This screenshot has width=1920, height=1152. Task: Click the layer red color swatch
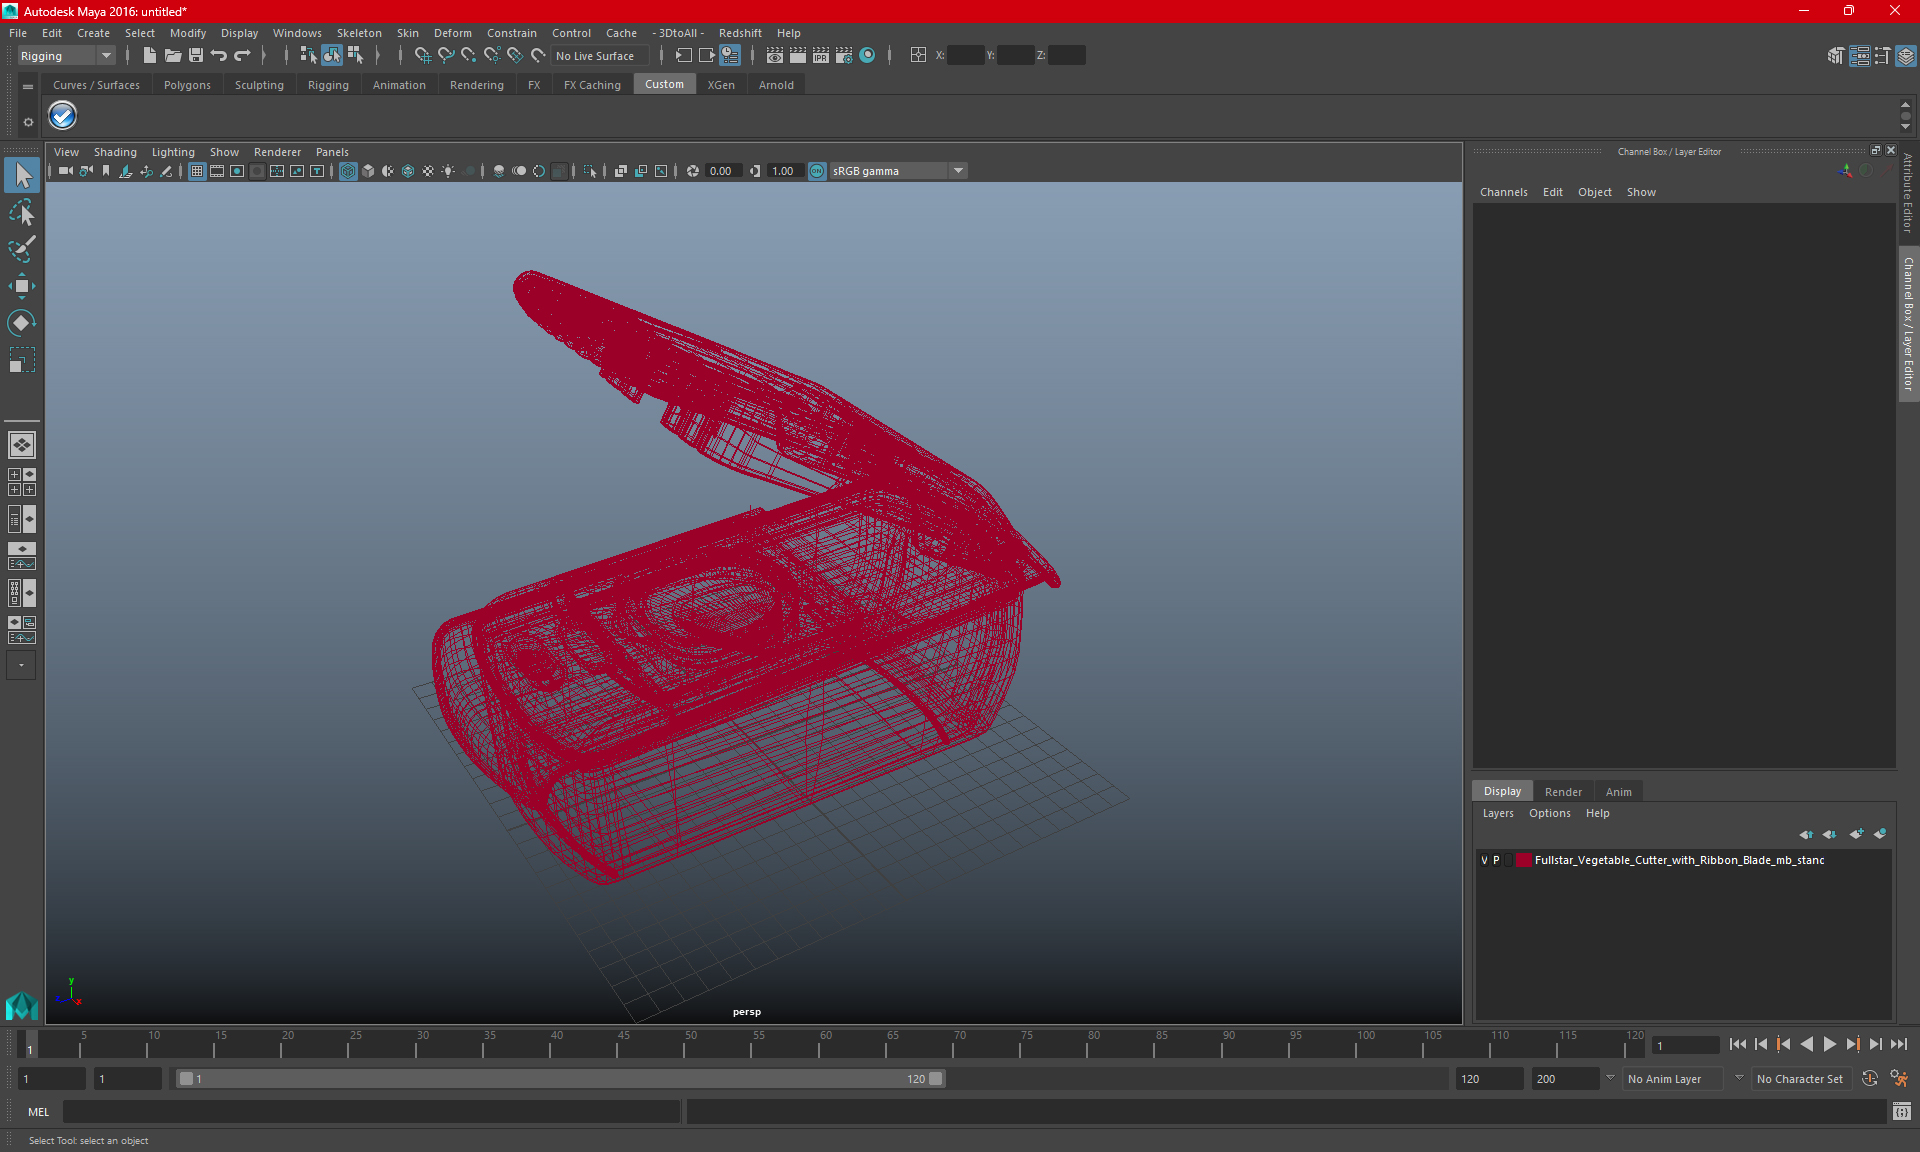tap(1523, 860)
